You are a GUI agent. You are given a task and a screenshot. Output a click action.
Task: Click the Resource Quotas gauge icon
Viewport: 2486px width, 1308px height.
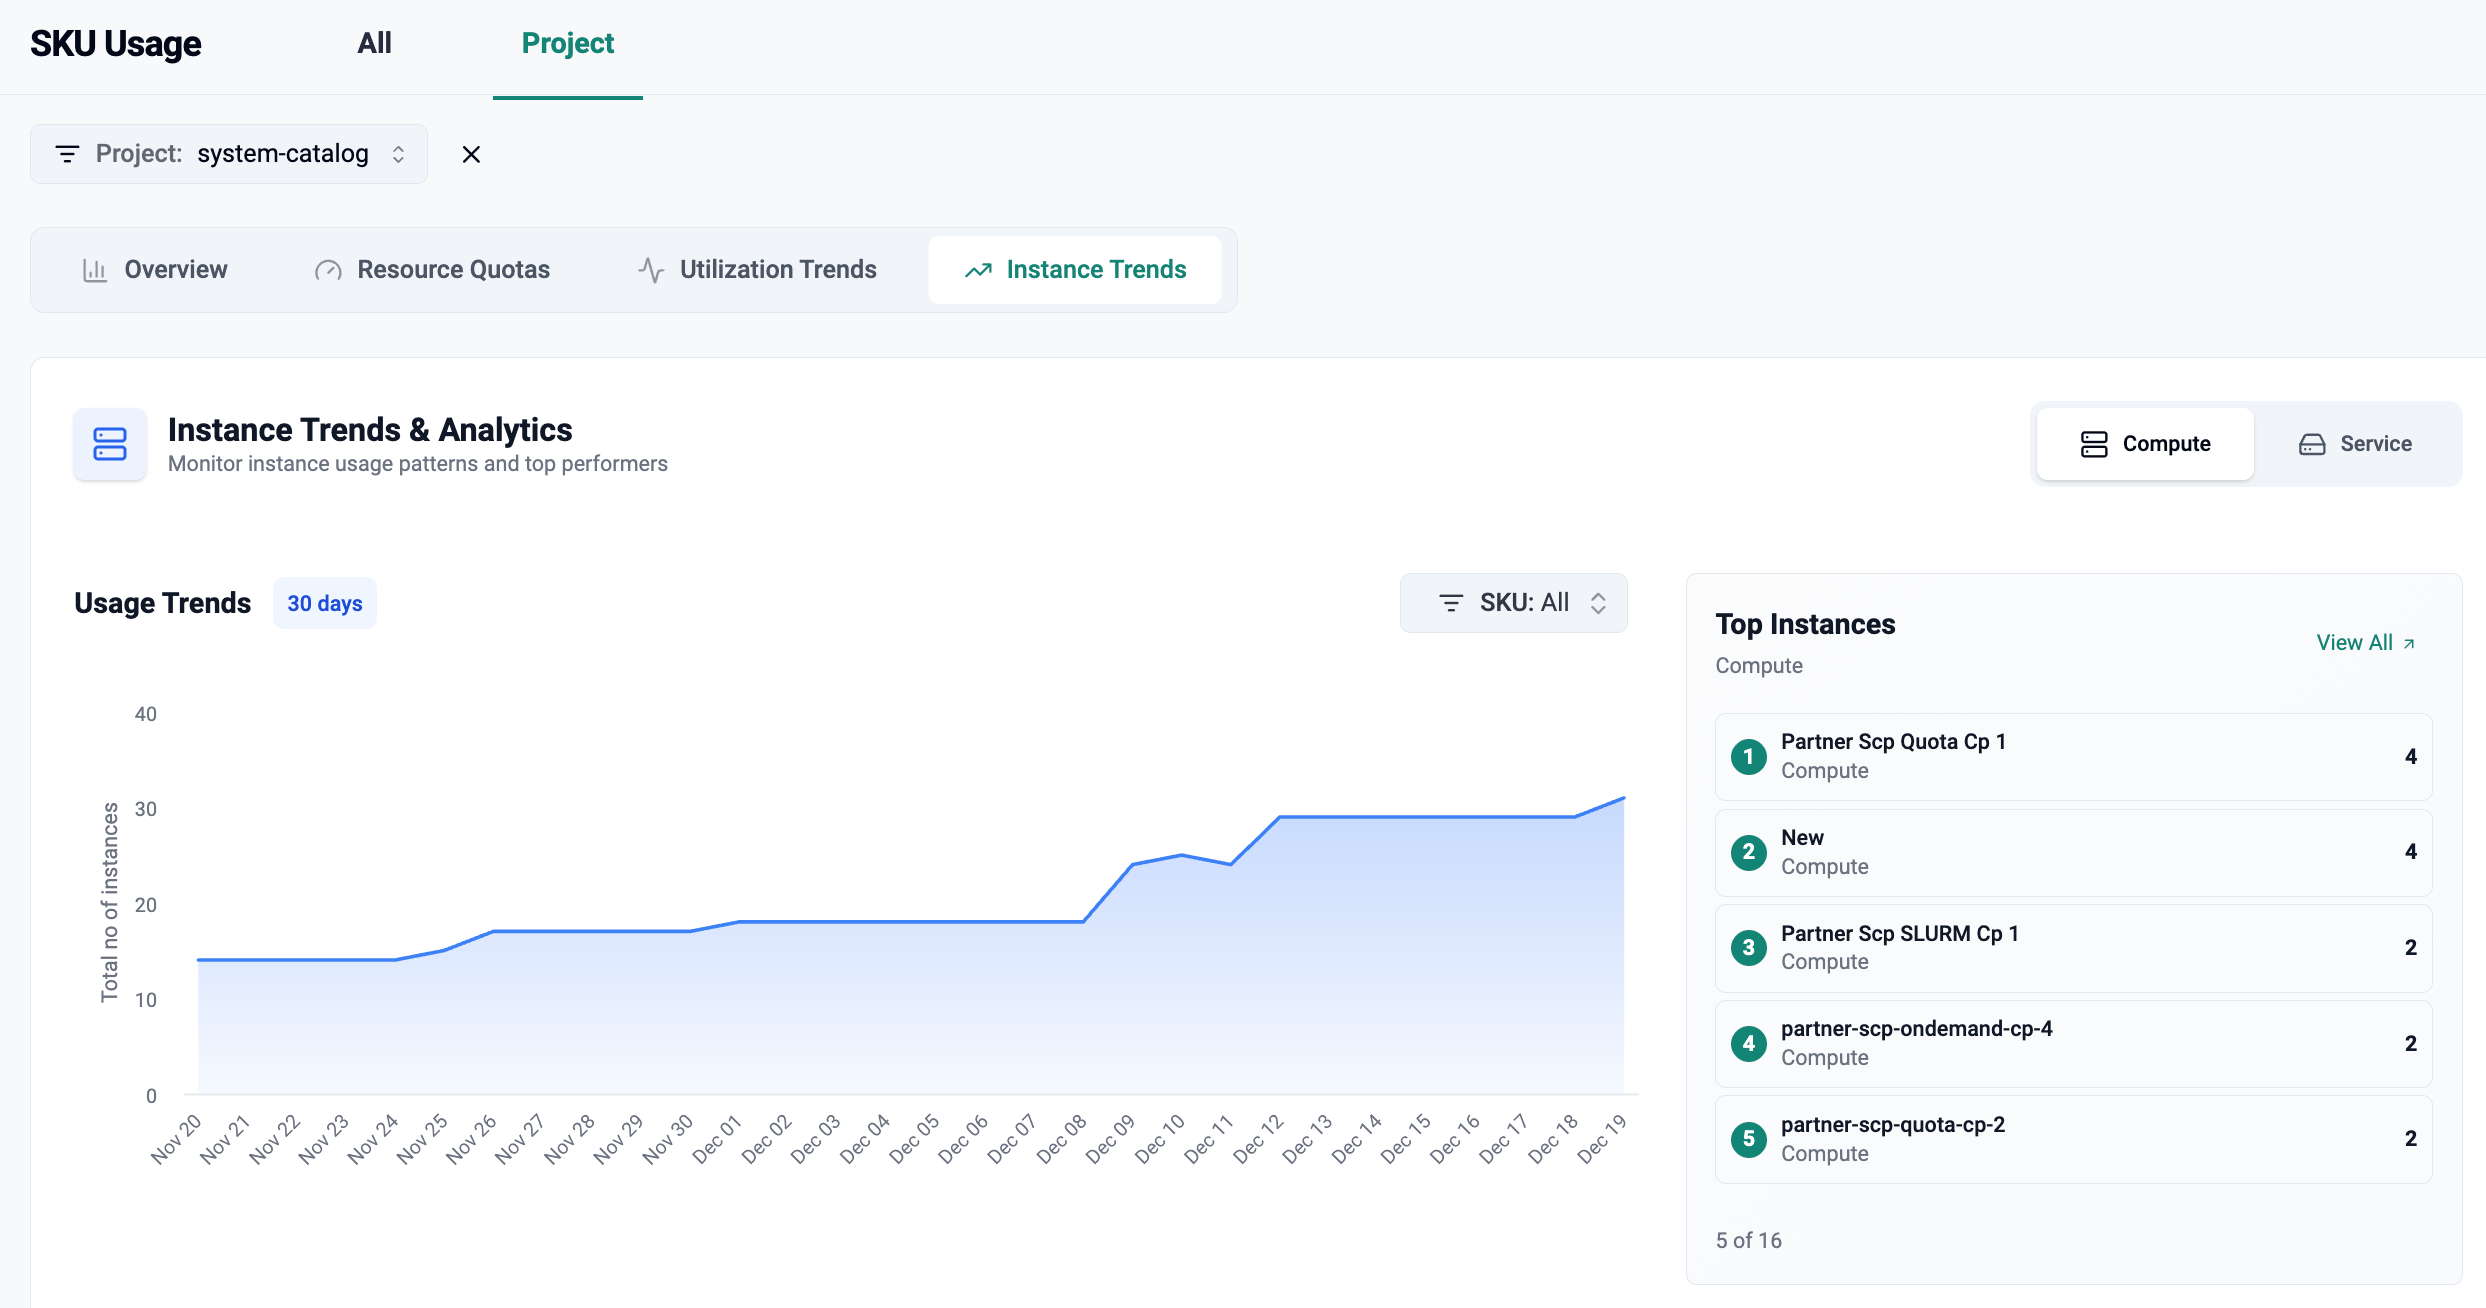click(x=328, y=270)
